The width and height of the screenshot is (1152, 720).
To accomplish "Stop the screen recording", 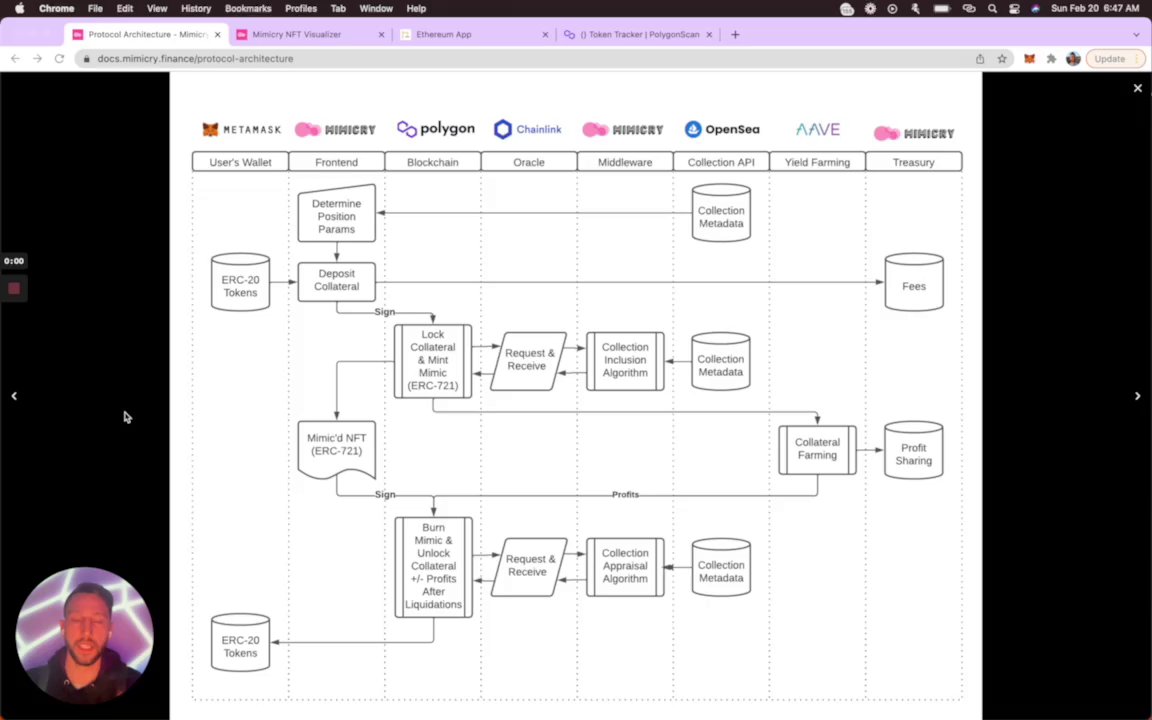I will coord(14,289).
